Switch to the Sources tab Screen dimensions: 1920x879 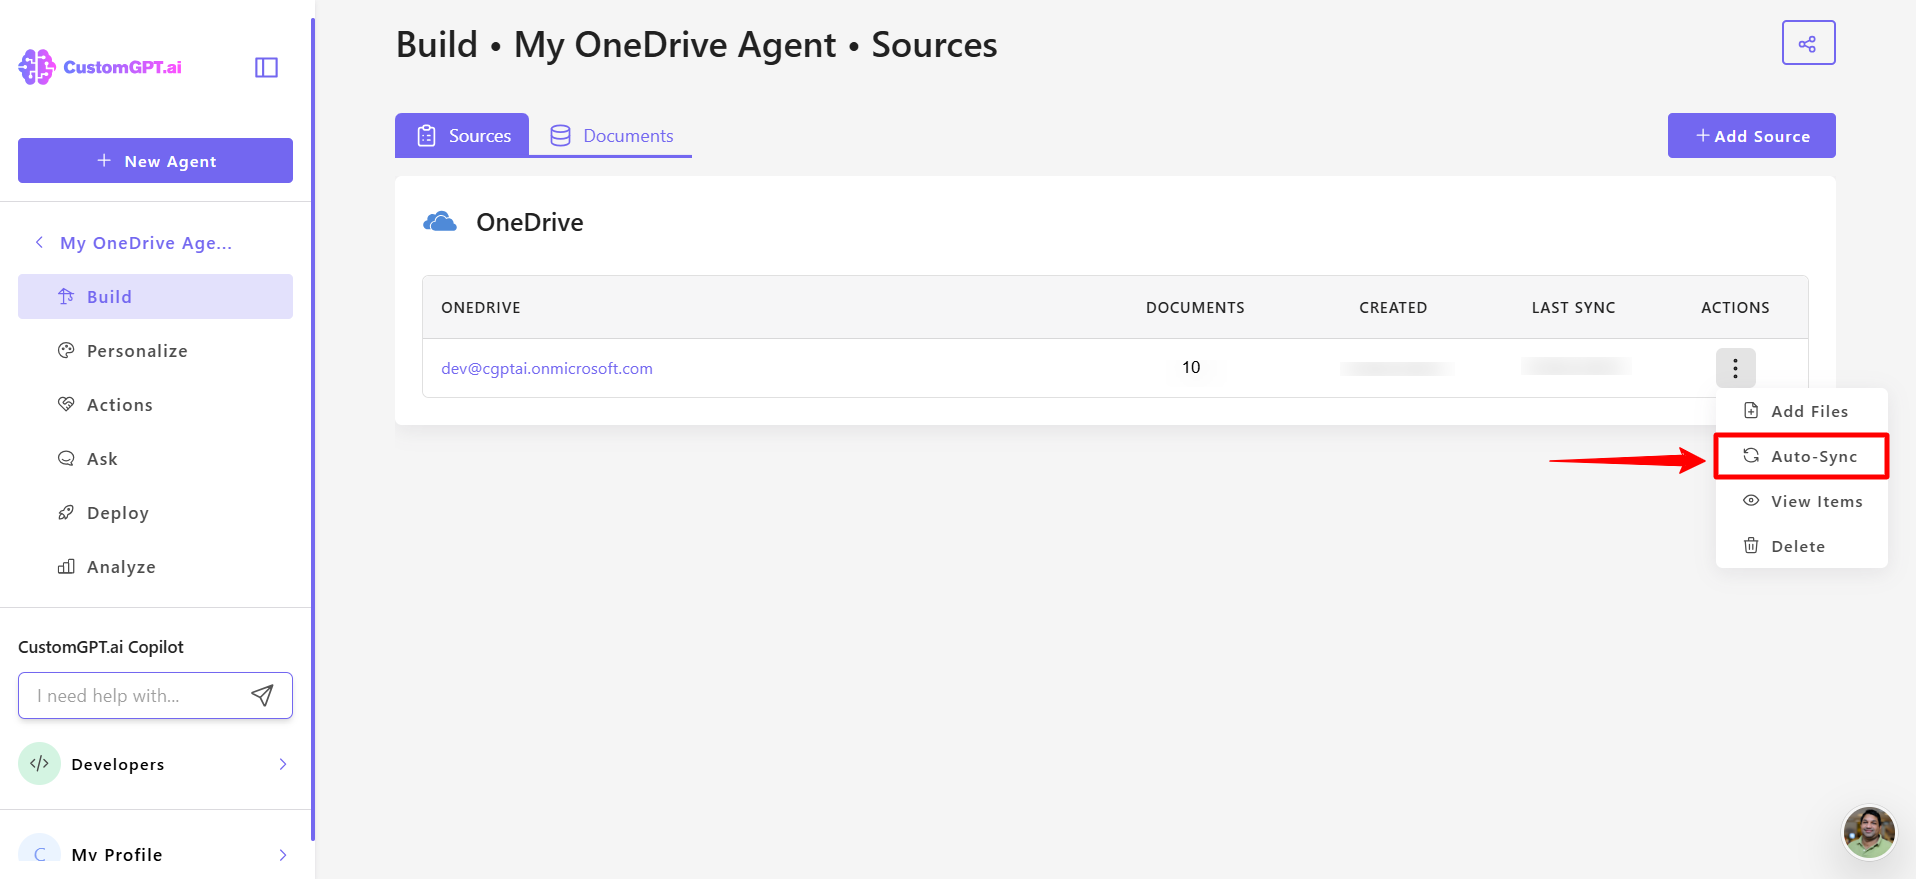[x=462, y=135]
